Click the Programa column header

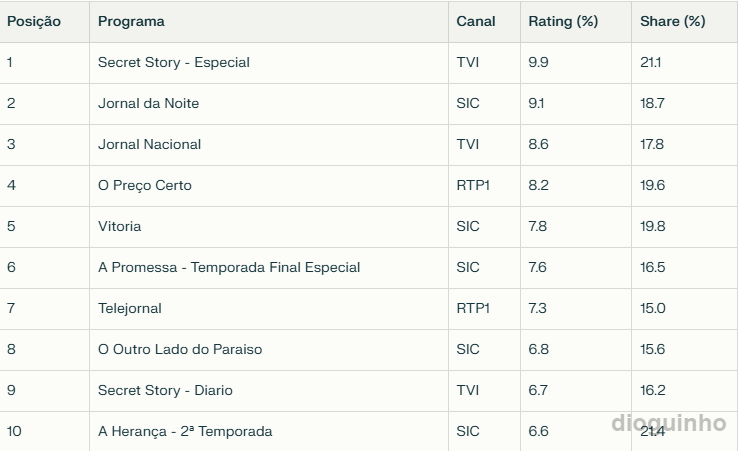tap(131, 21)
